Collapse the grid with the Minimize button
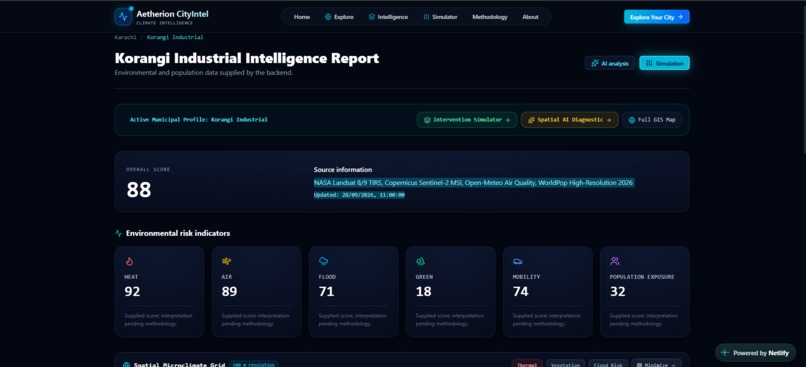The width and height of the screenshot is (806, 367). (656, 364)
